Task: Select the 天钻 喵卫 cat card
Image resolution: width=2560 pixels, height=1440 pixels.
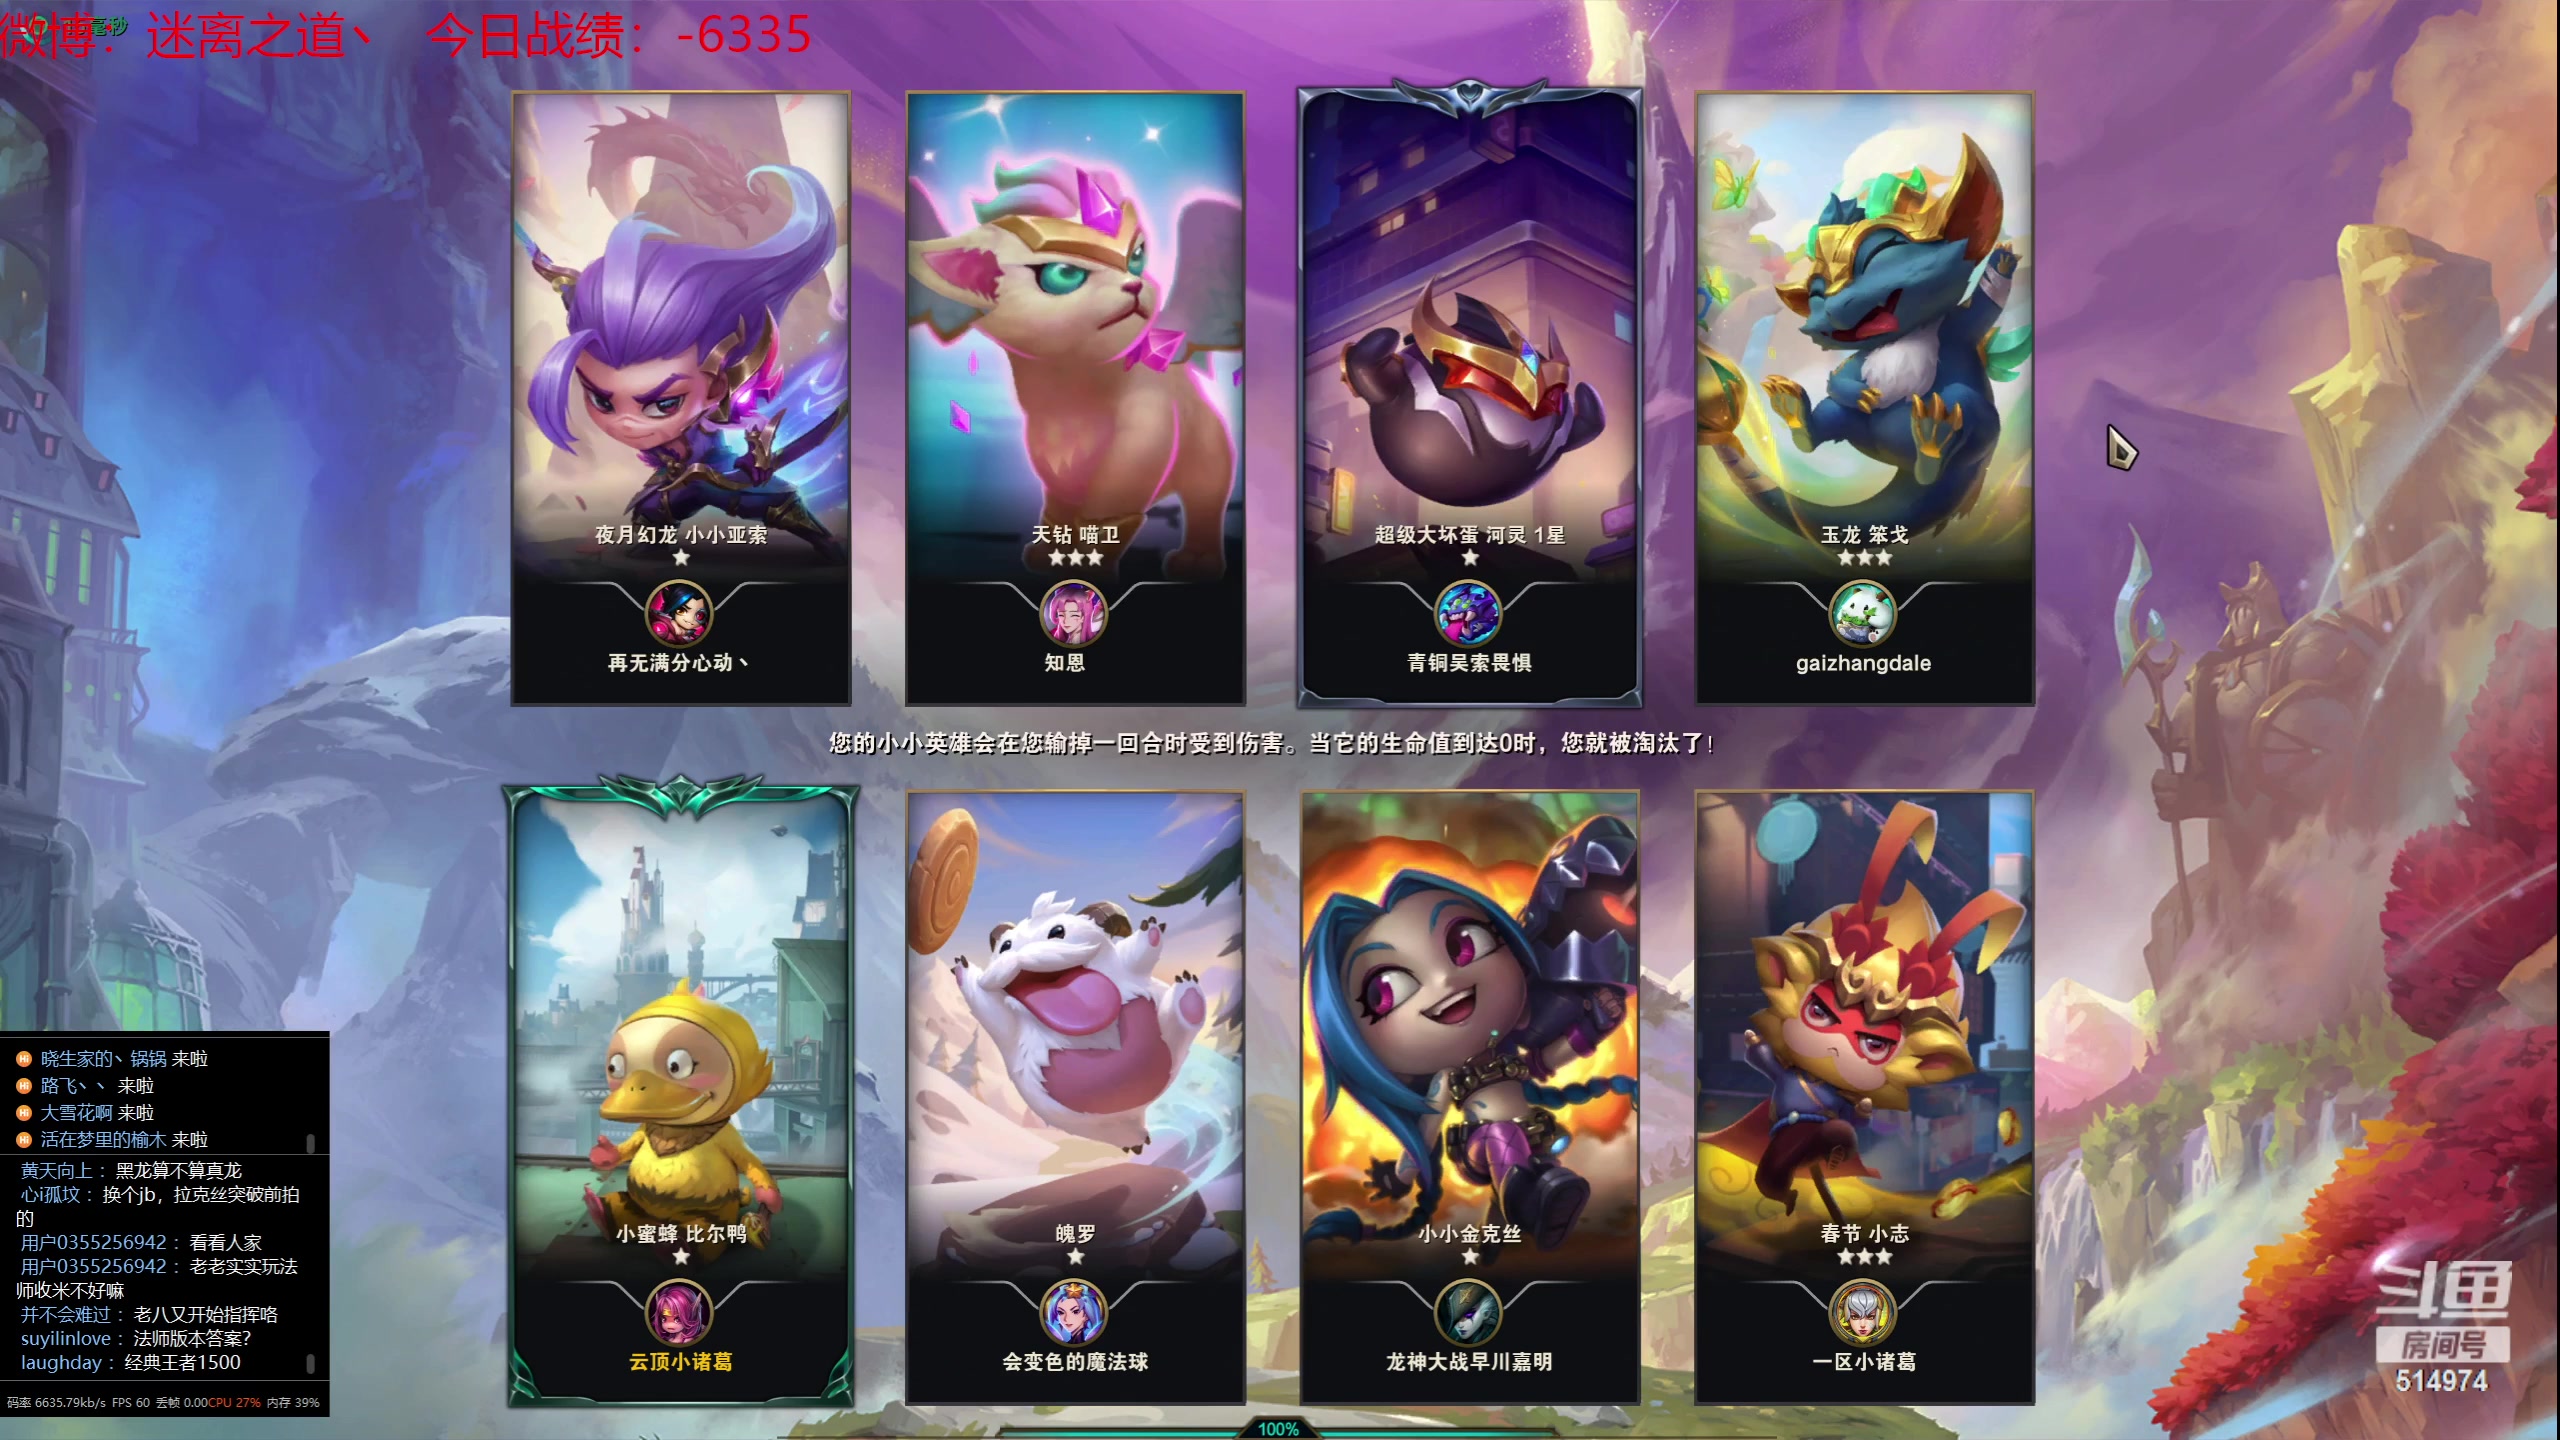Action: coord(1075,398)
